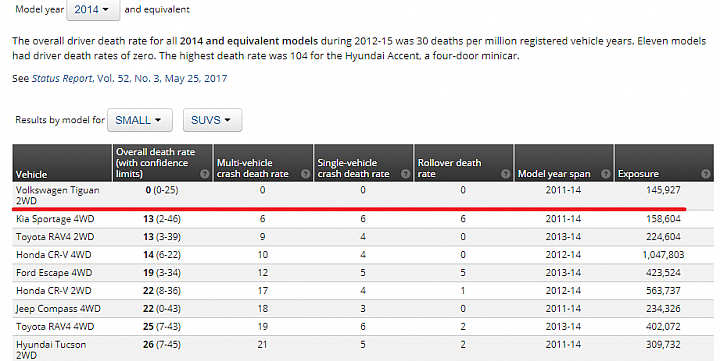Click the 22 (0-43) death rate cell
This screenshot has height=361, width=720.
click(162, 309)
